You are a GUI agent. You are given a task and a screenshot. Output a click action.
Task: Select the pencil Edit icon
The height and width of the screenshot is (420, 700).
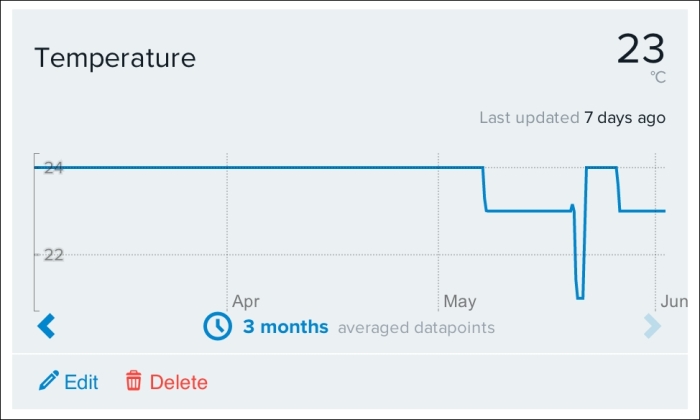point(49,380)
